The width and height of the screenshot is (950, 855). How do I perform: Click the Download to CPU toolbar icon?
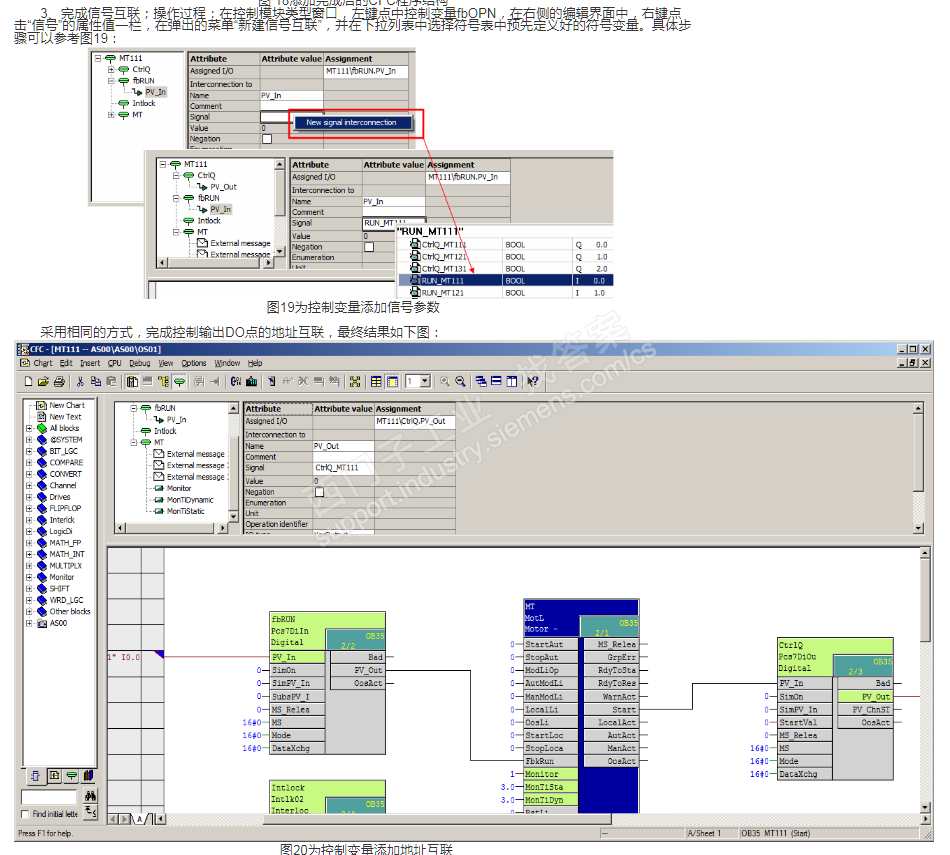point(251,382)
